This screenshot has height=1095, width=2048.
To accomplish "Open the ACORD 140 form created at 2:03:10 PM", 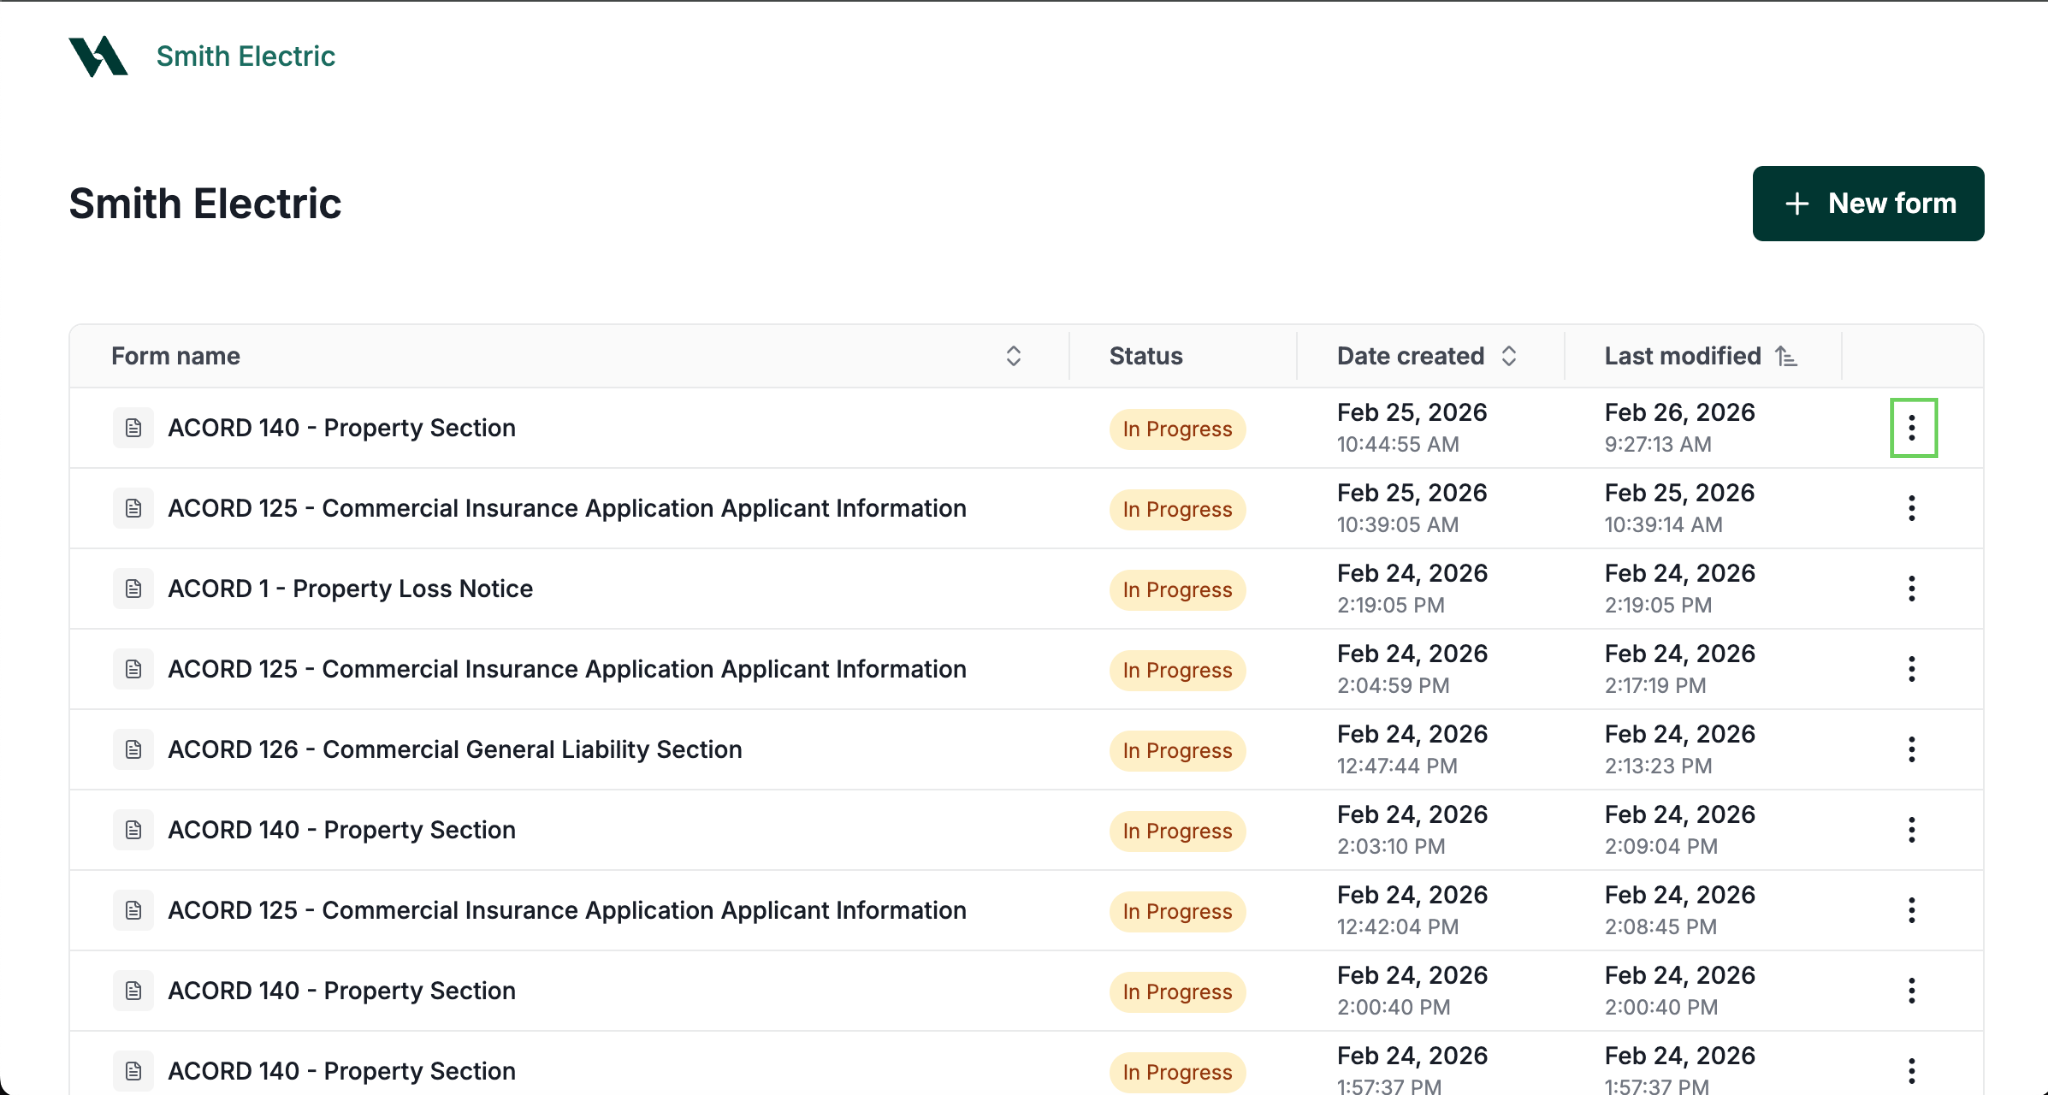I will point(342,830).
